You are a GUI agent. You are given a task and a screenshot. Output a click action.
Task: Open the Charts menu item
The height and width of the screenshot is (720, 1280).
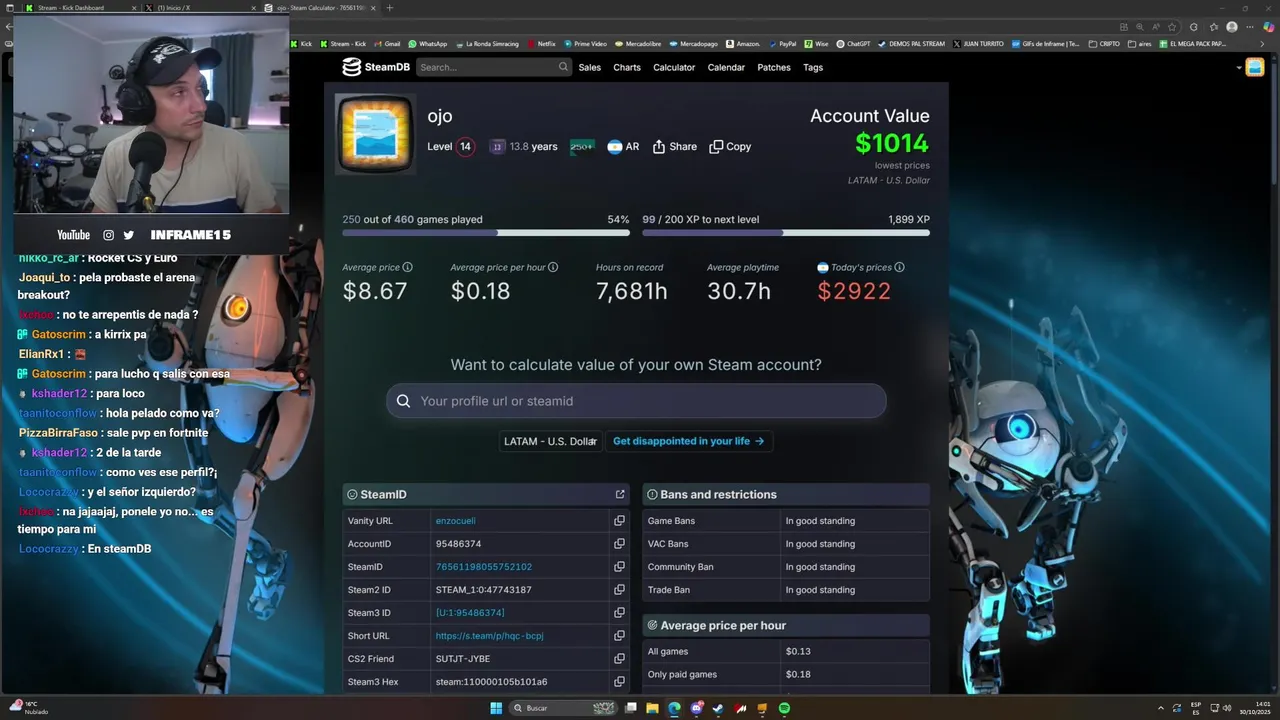point(627,67)
